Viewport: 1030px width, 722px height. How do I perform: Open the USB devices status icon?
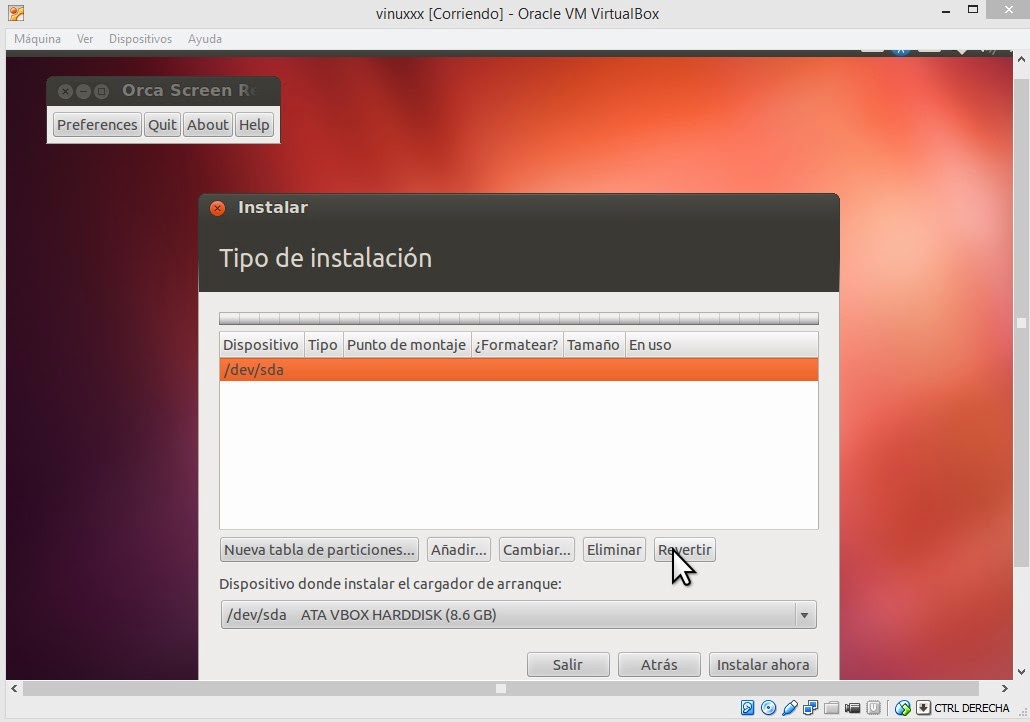click(789, 708)
